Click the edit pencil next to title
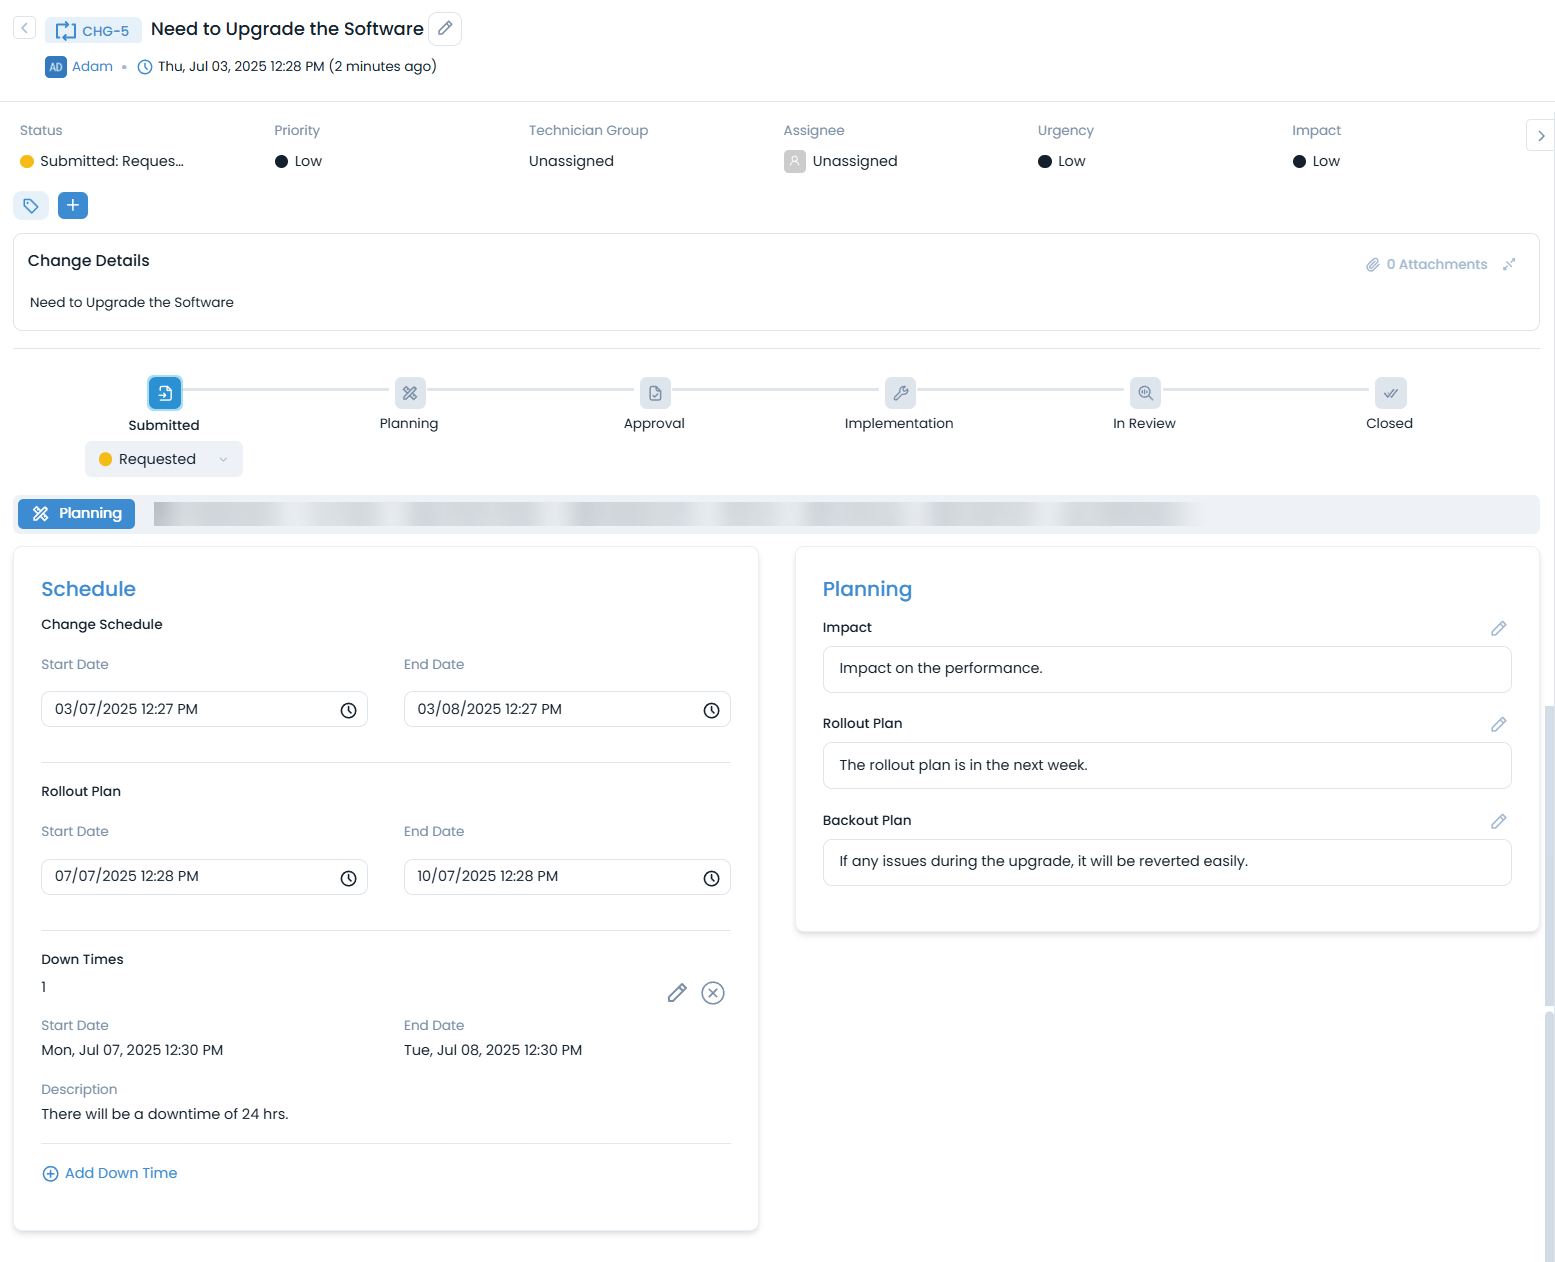 coord(445,29)
